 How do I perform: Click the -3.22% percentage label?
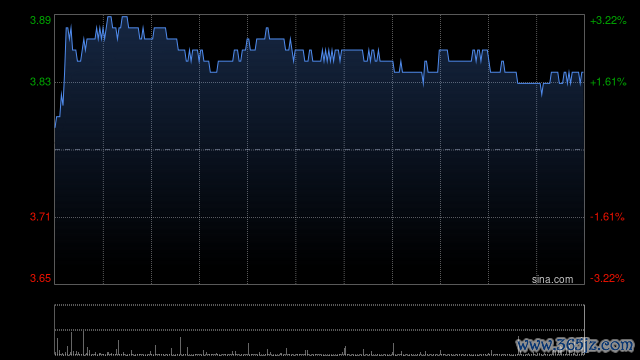[x=607, y=278]
